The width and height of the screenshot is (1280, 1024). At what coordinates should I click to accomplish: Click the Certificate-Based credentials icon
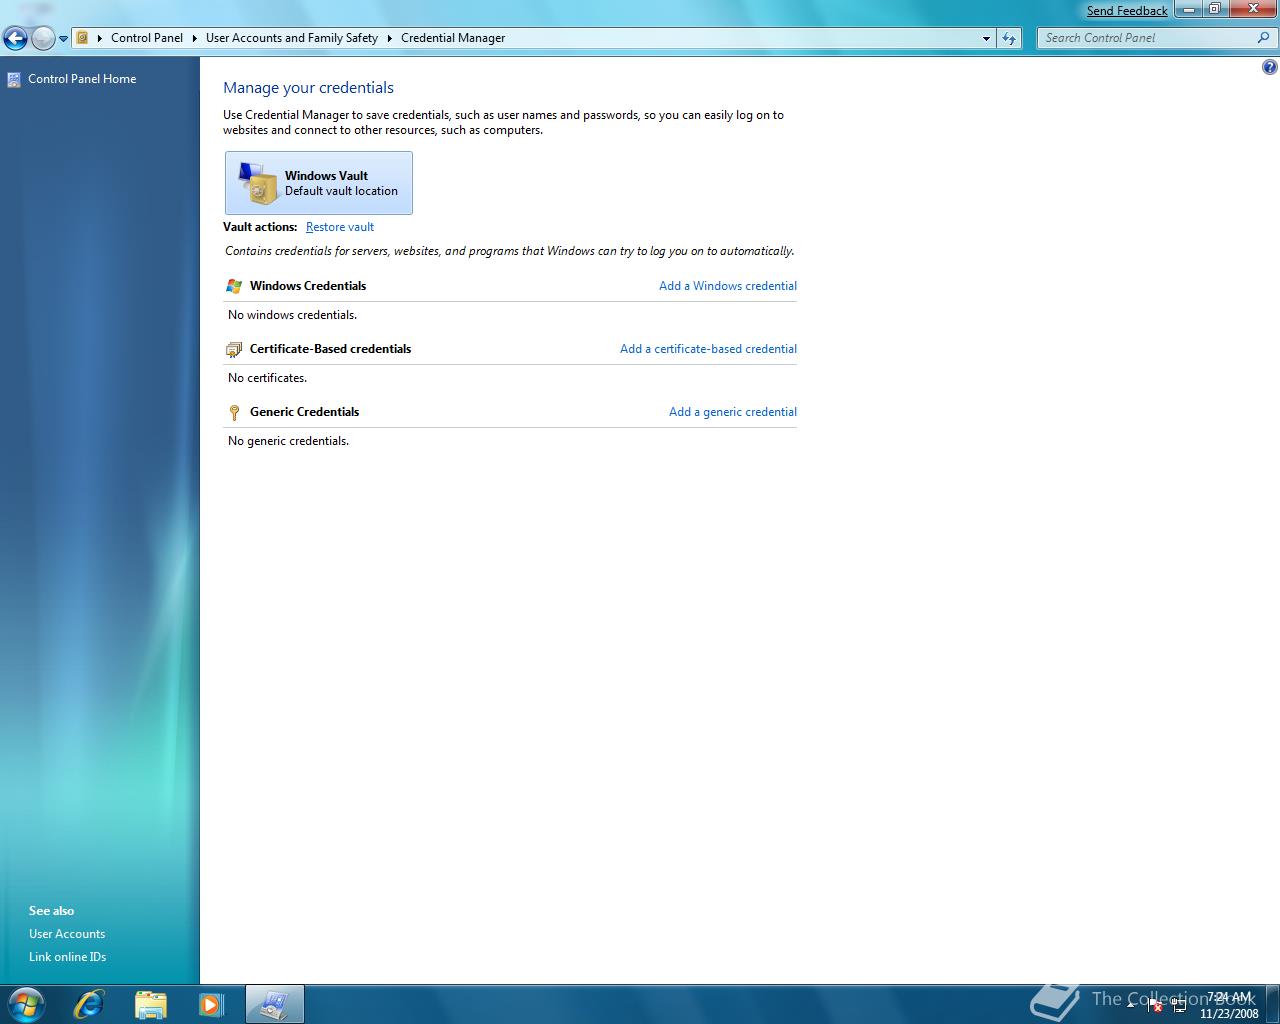point(234,349)
